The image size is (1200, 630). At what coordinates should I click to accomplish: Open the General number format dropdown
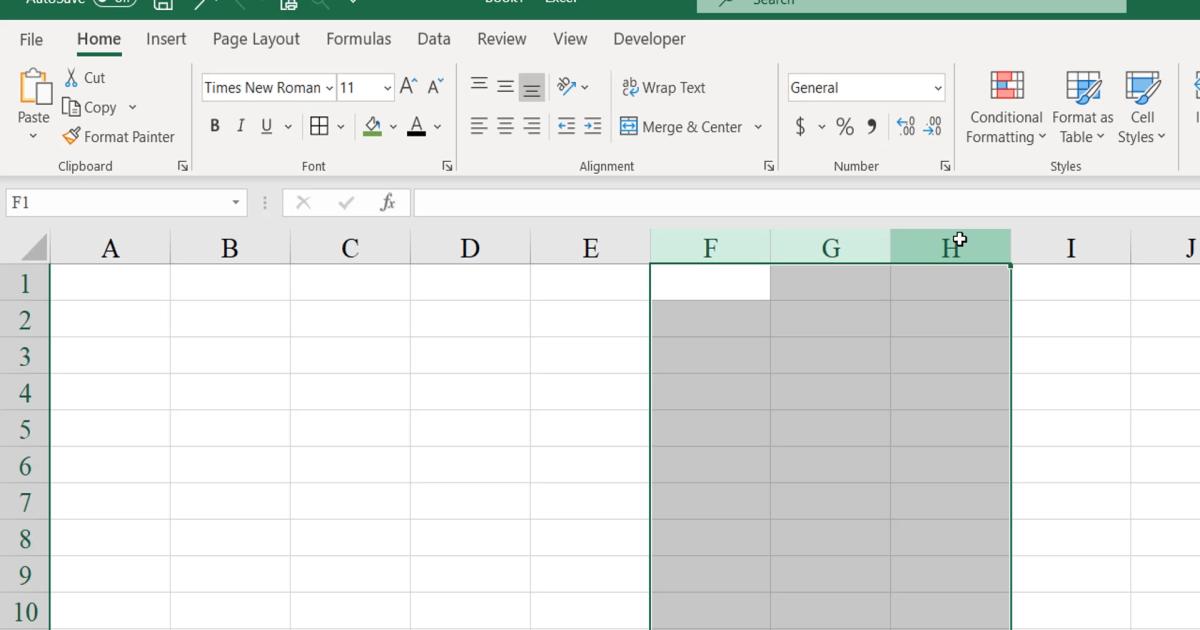click(x=938, y=87)
